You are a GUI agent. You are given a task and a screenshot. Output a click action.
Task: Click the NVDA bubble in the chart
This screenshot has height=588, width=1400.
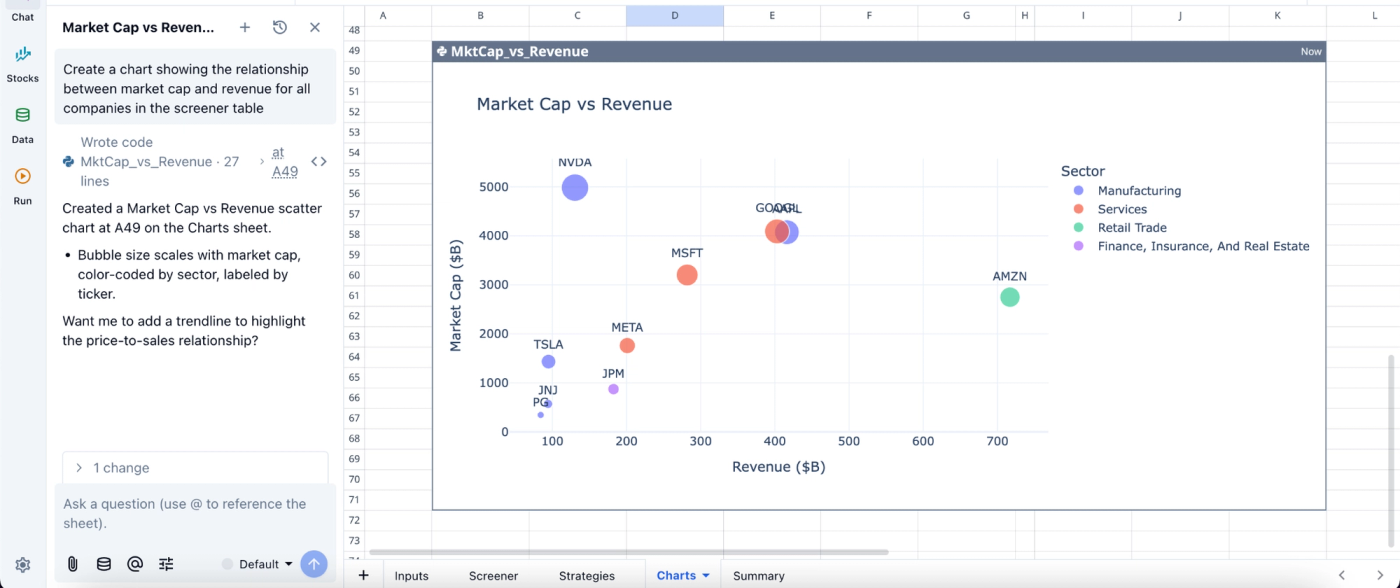point(575,187)
